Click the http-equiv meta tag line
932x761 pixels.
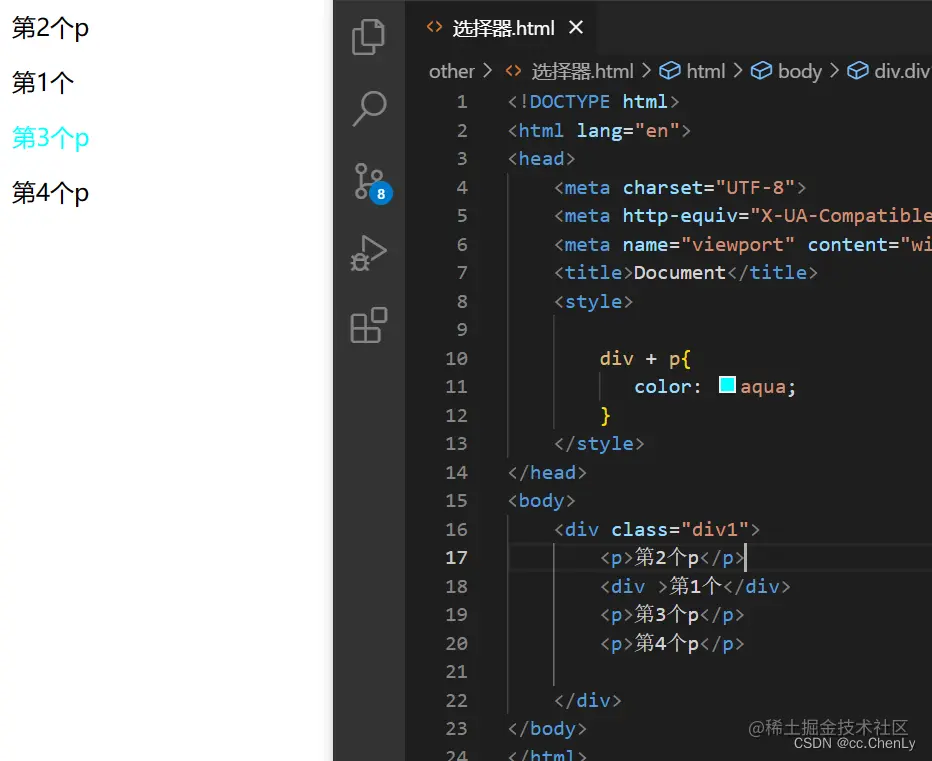pyautogui.click(x=742, y=216)
